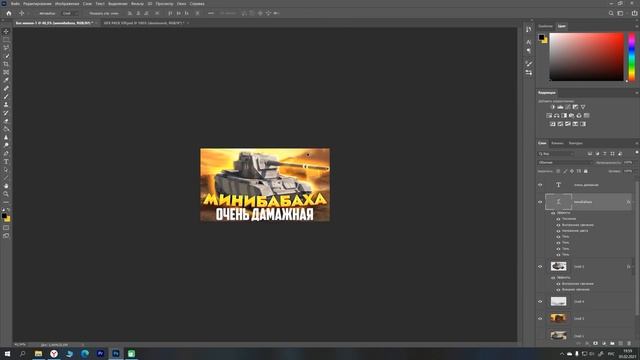640x360 pixels.
Task: Create a new group folder in Layers panel
Action: (x=612, y=343)
